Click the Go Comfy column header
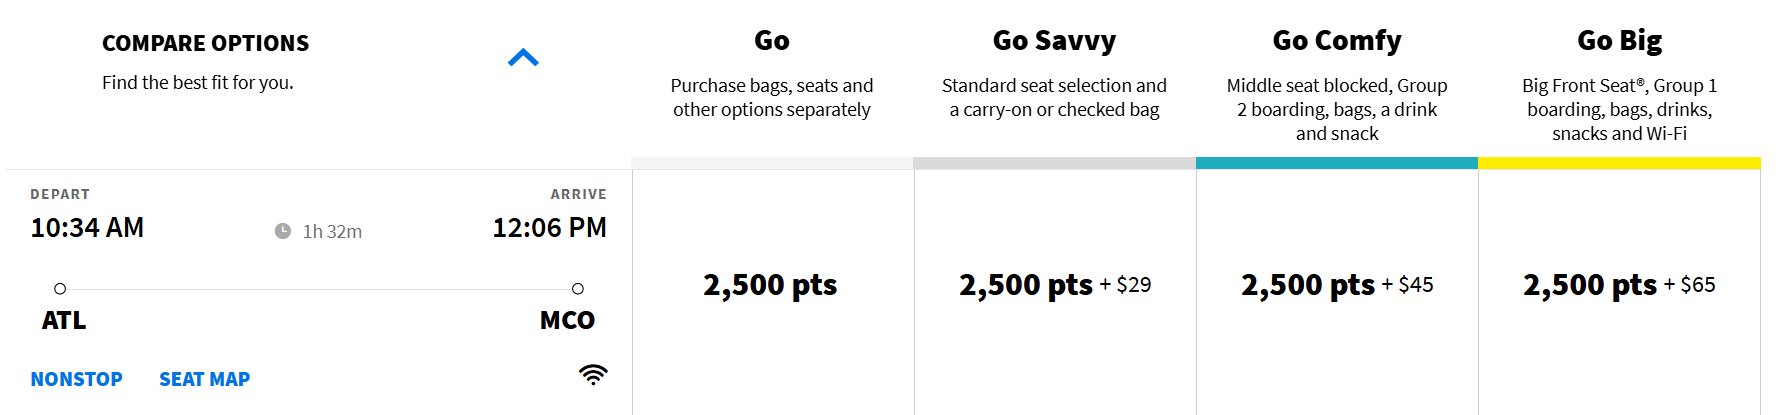Screen dimensions: 1783x415 tap(1336, 41)
